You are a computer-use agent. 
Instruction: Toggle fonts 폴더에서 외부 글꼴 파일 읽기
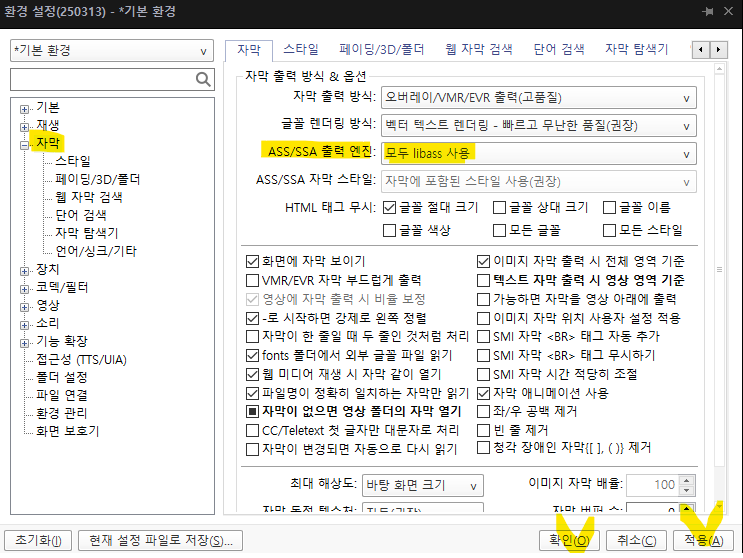point(252,355)
